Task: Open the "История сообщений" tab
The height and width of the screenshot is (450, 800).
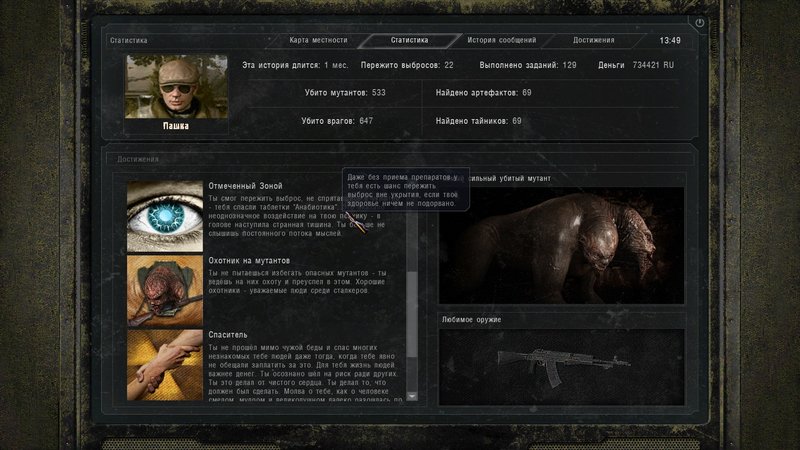Action: tap(501, 40)
